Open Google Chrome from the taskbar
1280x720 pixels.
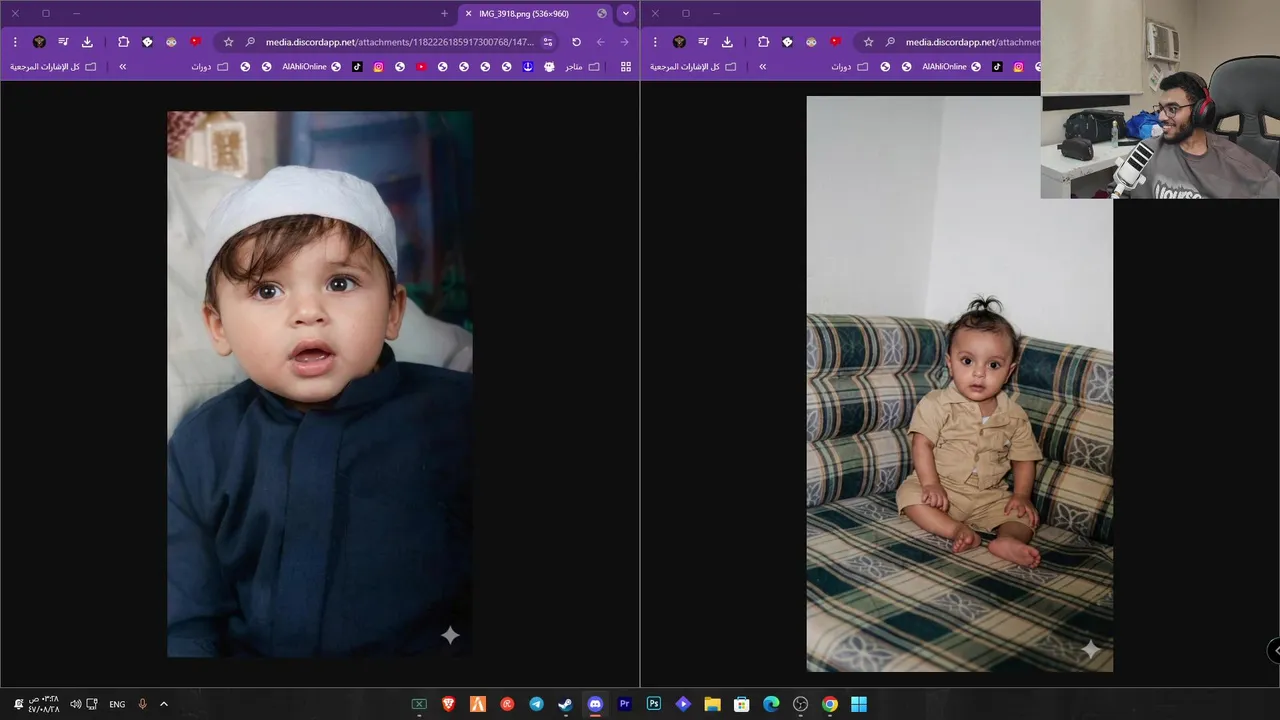pyautogui.click(x=829, y=704)
